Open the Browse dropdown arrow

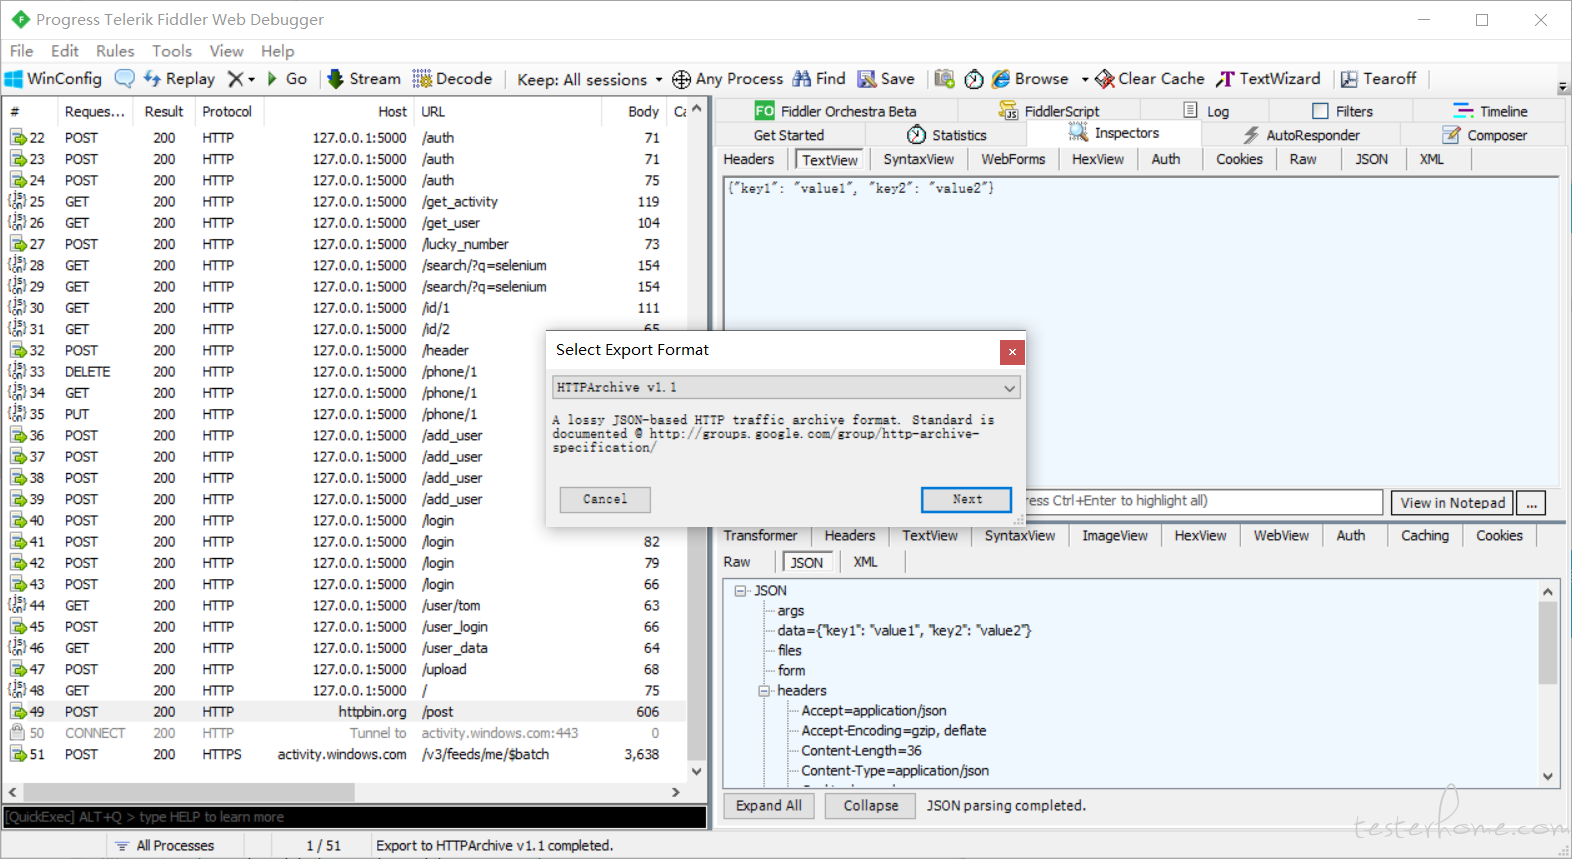[1085, 80]
